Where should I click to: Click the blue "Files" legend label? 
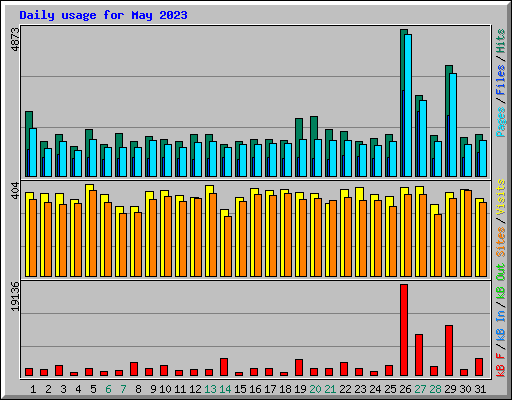click(501, 80)
